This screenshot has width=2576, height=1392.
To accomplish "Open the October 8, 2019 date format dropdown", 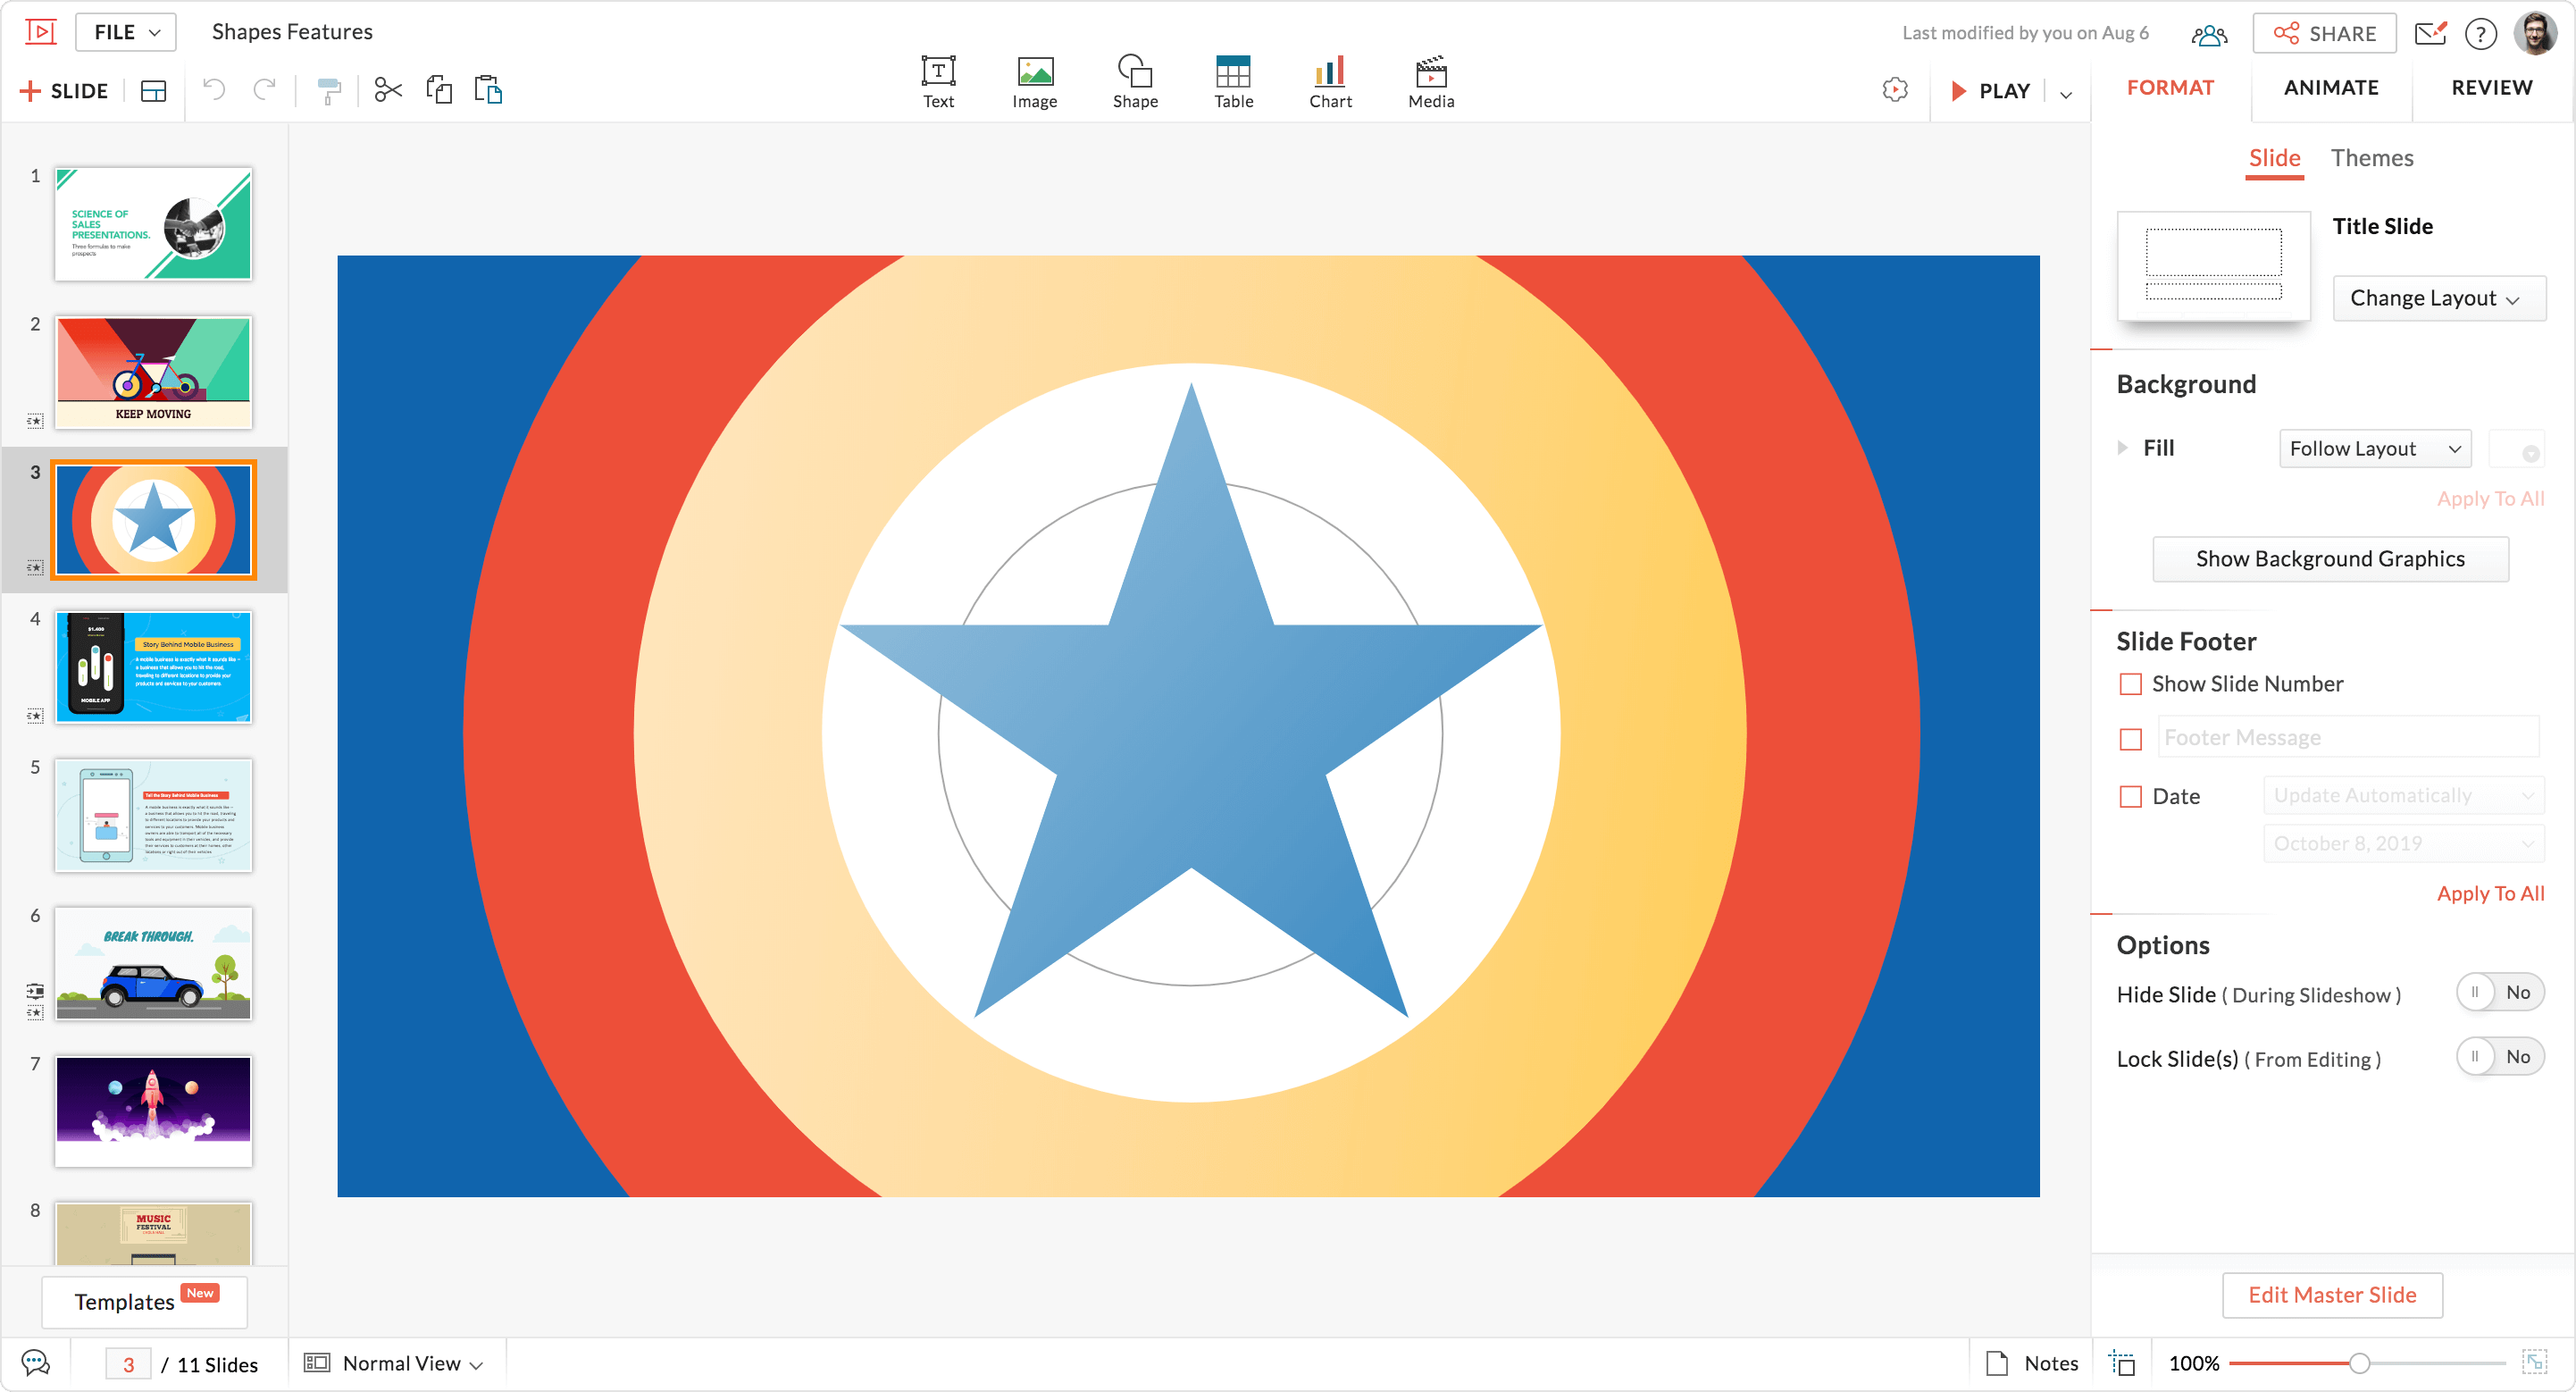I will click(x=2404, y=843).
